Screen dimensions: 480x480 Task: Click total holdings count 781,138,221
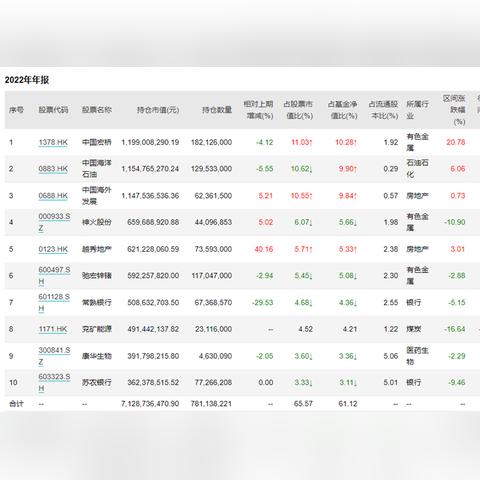click(211, 404)
